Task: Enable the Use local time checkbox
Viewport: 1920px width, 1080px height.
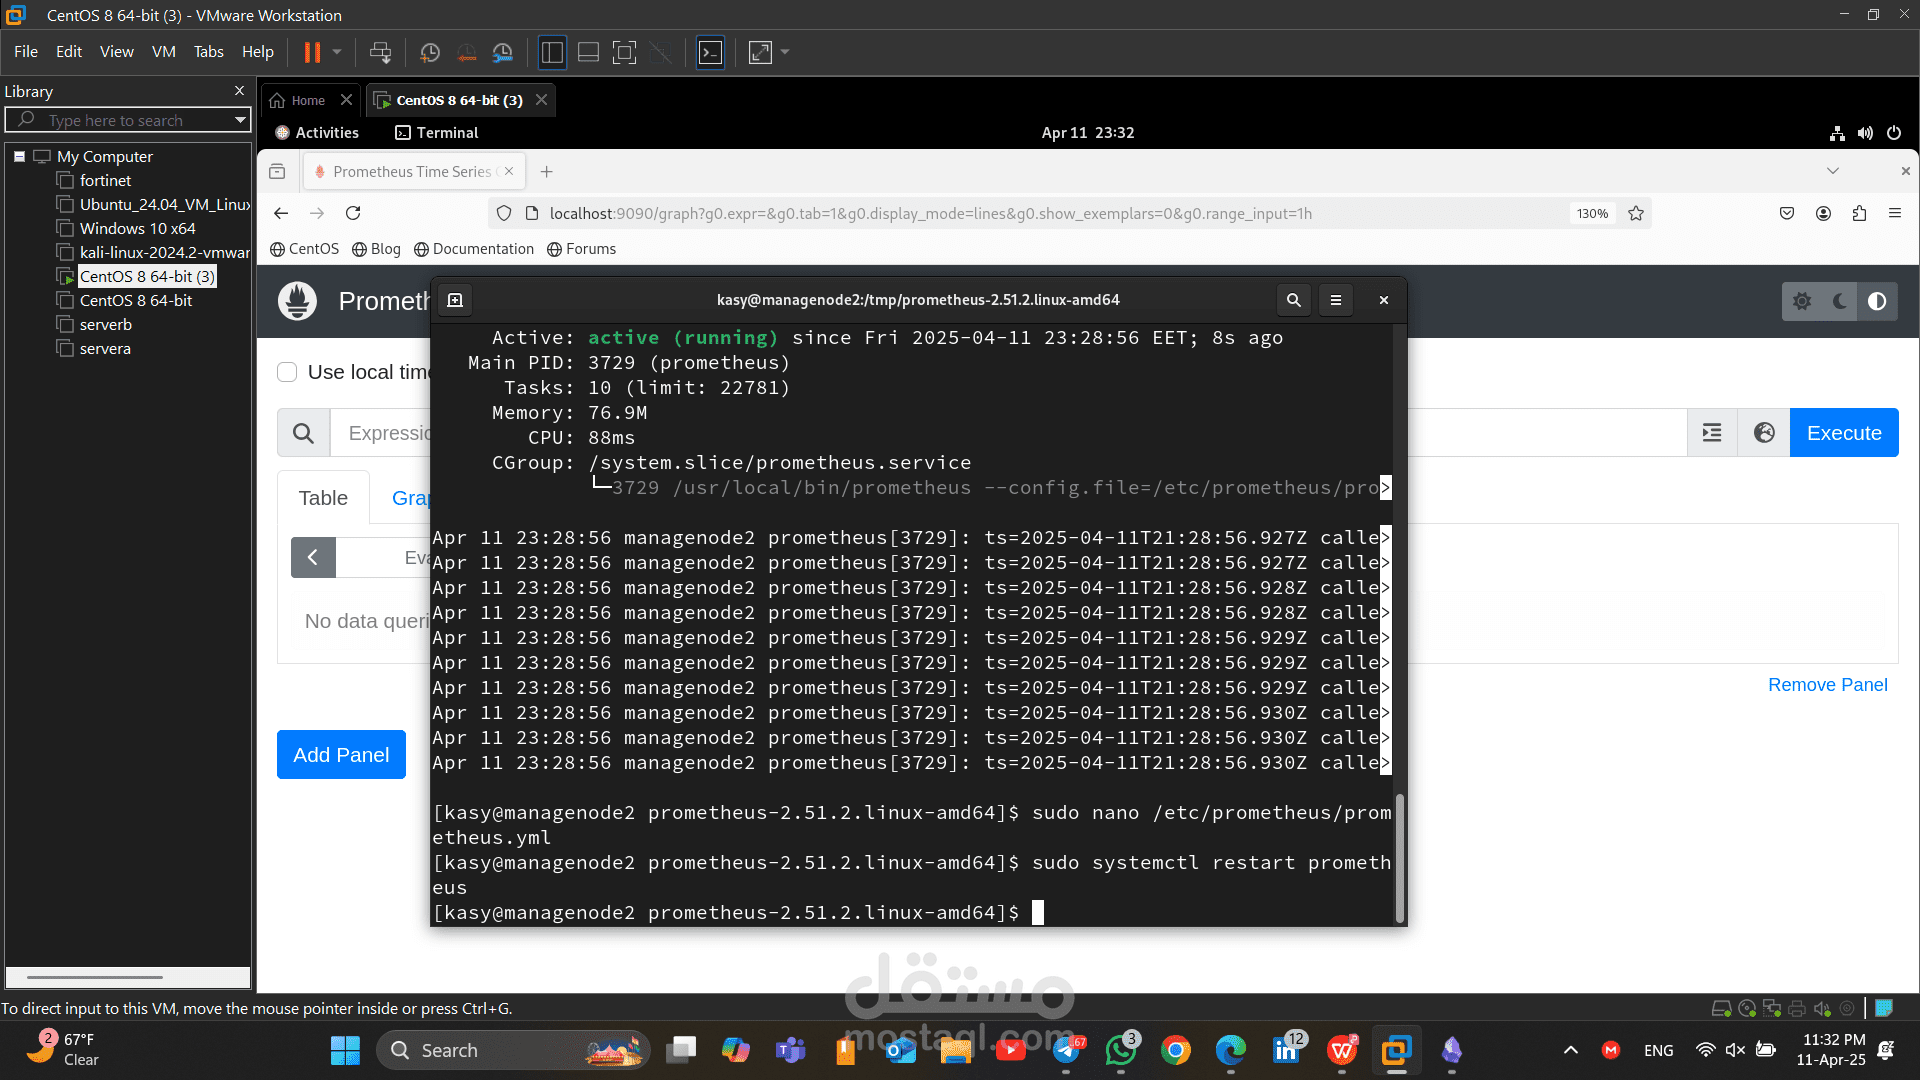Action: click(287, 372)
